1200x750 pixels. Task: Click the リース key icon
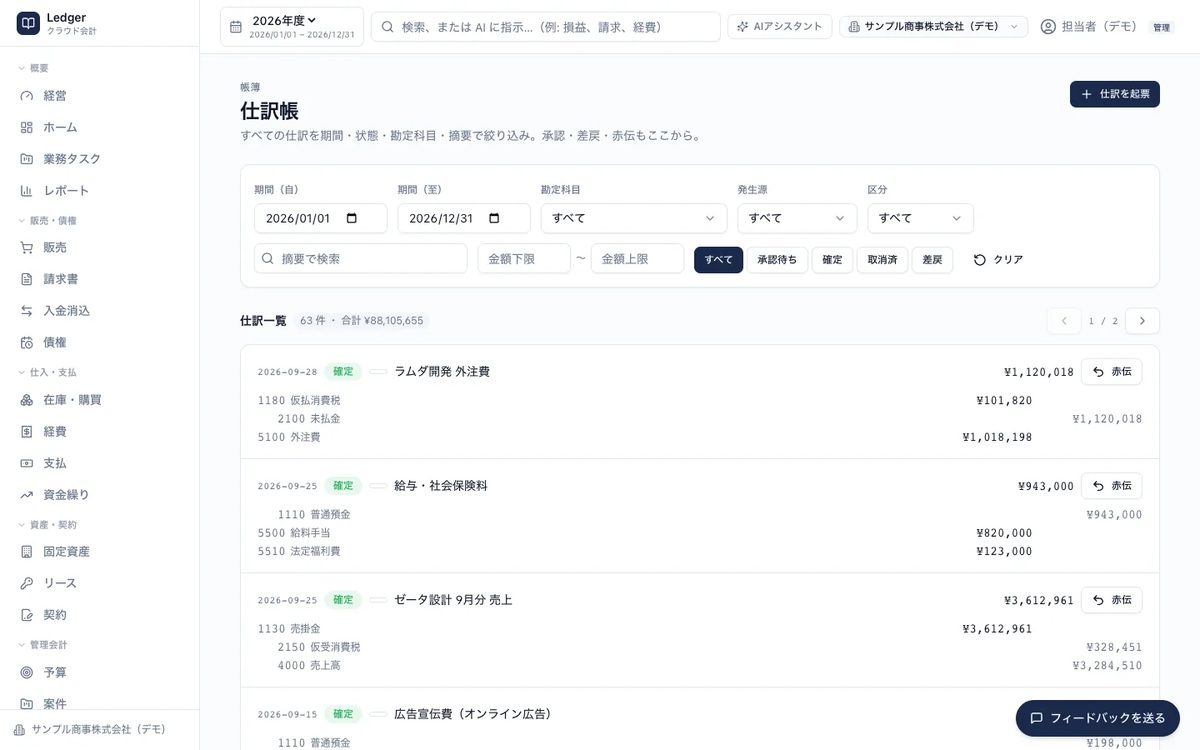pyautogui.click(x=27, y=583)
